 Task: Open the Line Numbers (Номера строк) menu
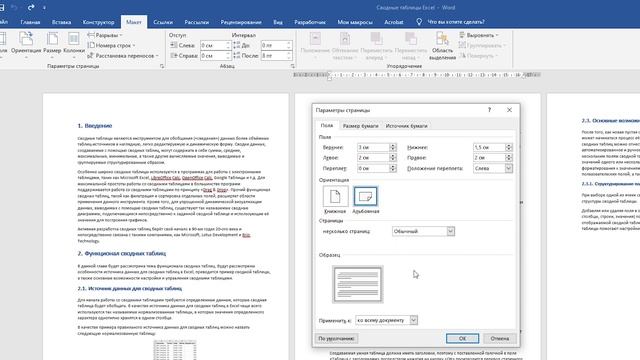pos(111,45)
